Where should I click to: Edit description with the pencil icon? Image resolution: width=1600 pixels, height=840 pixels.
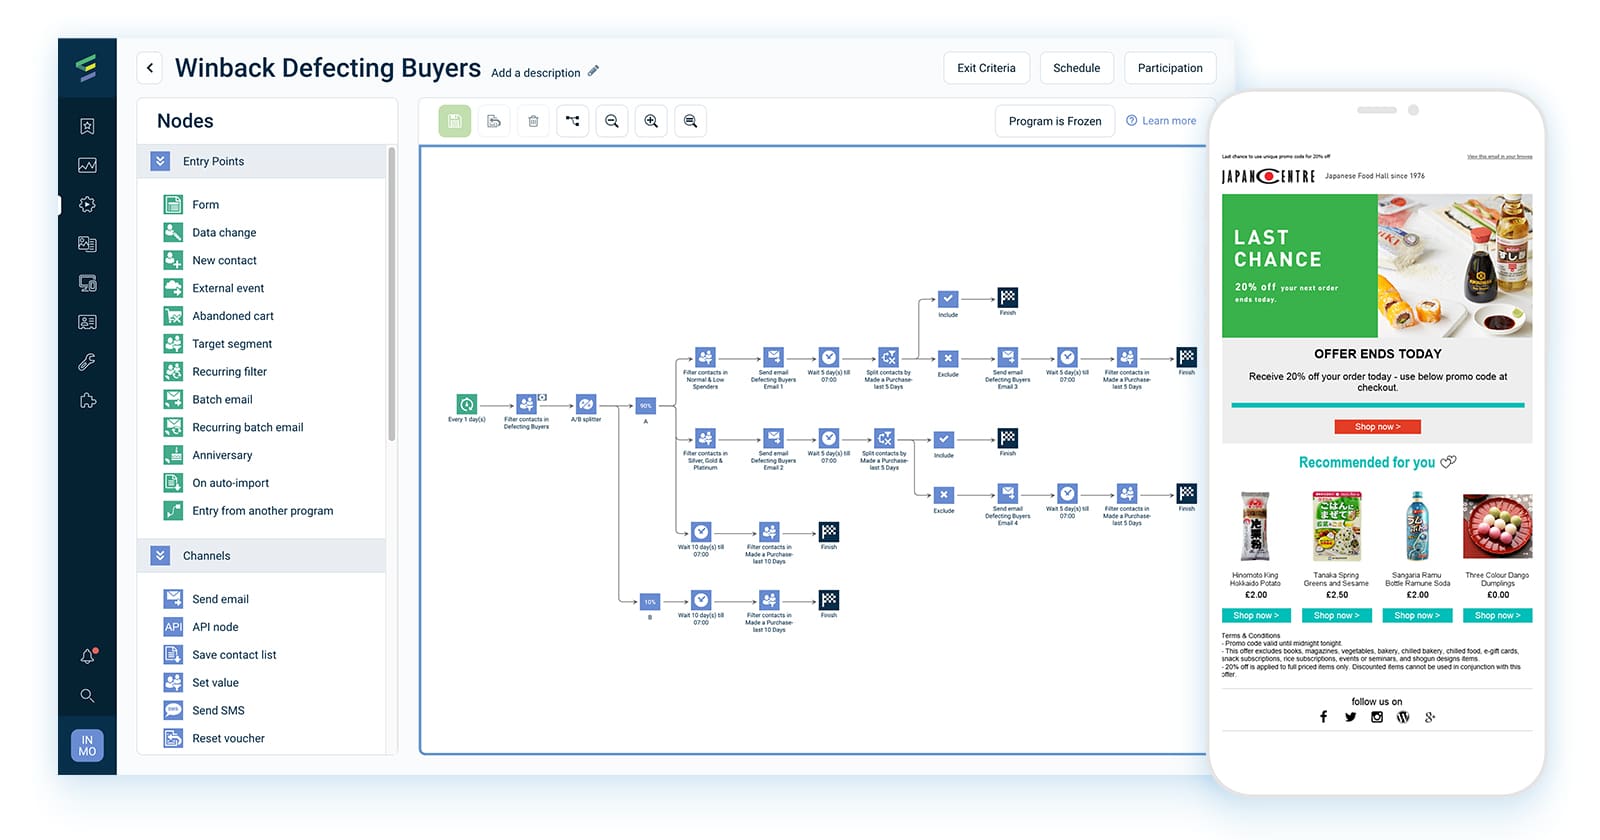pyautogui.click(x=593, y=71)
